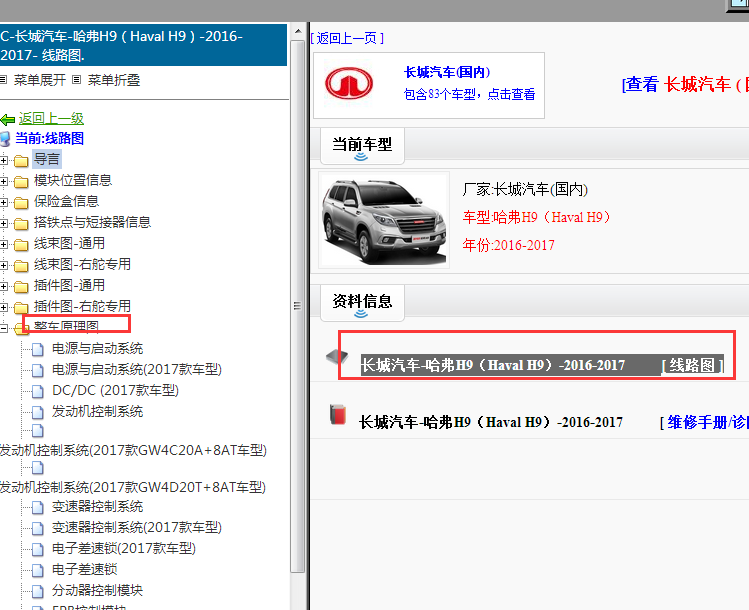
Task: Click the green back arrow icon
Action: click(x=8, y=119)
